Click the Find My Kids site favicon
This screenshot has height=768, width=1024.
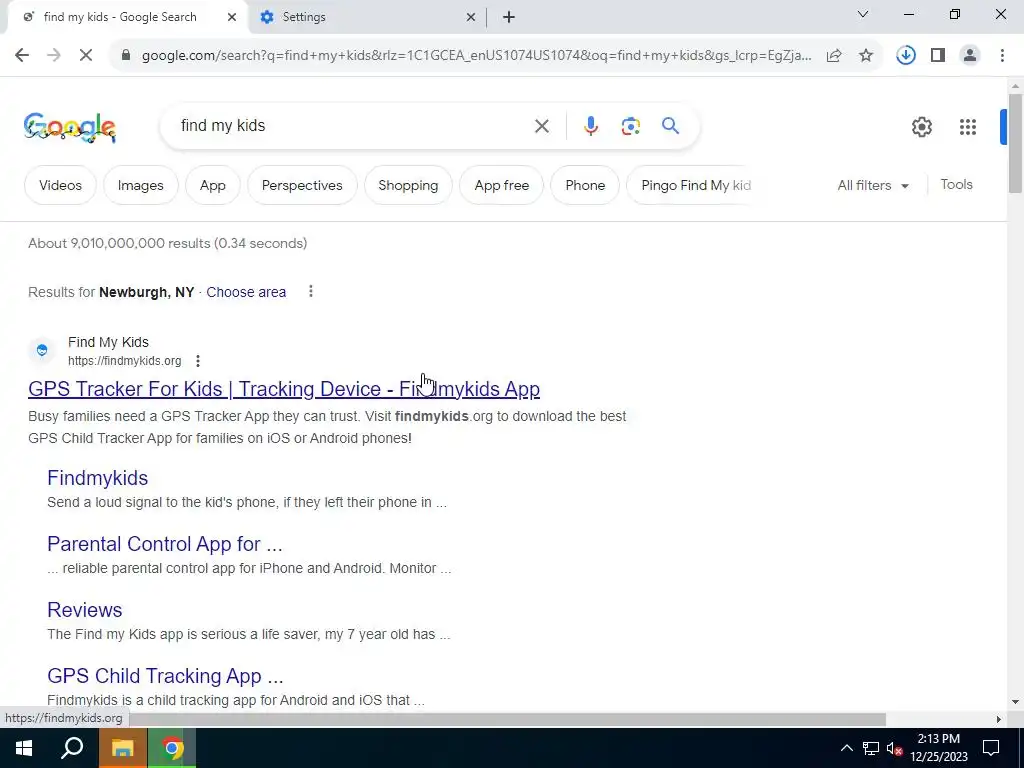(x=42, y=351)
